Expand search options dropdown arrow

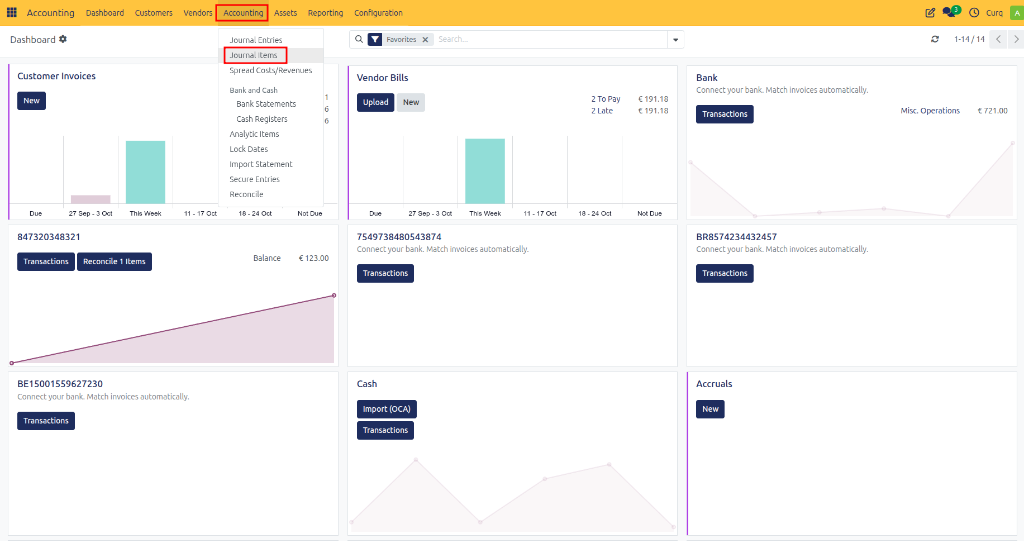(675, 40)
